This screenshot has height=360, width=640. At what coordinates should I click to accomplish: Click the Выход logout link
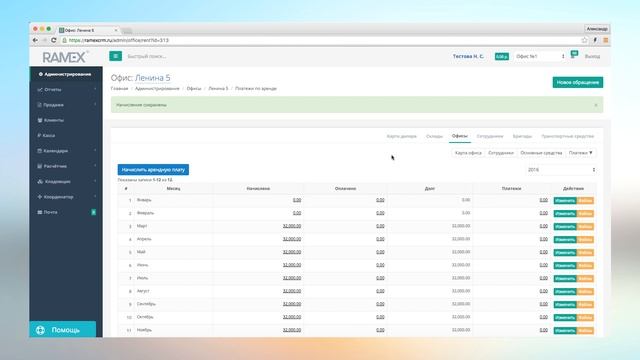click(592, 56)
